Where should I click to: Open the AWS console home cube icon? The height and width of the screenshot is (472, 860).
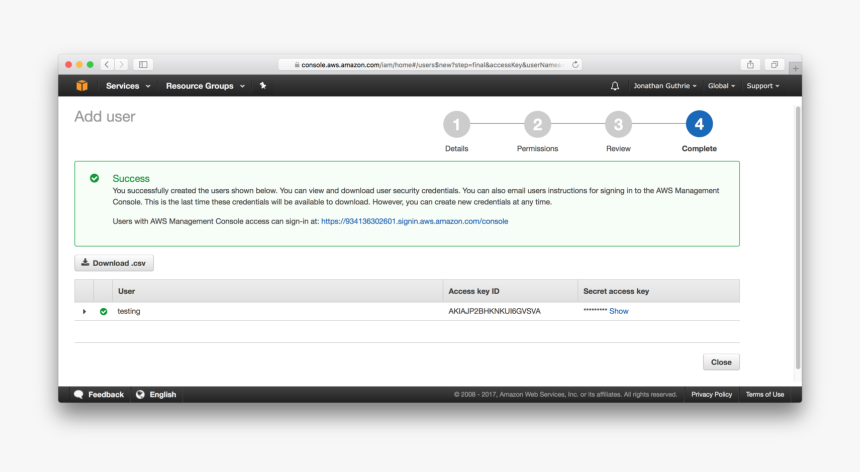tap(82, 86)
